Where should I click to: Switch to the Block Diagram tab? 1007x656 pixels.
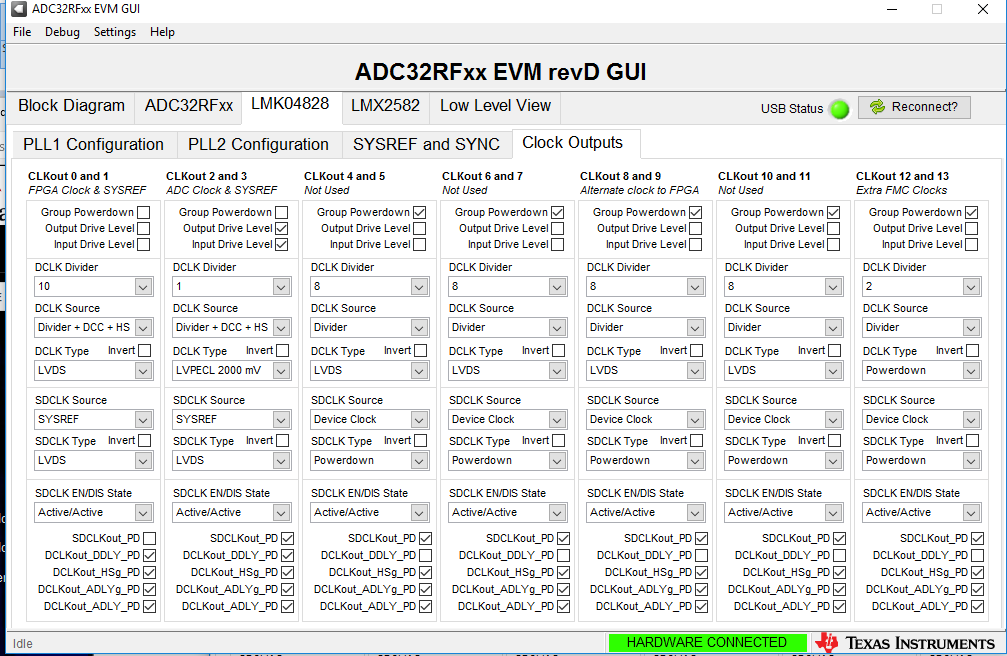click(x=71, y=106)
